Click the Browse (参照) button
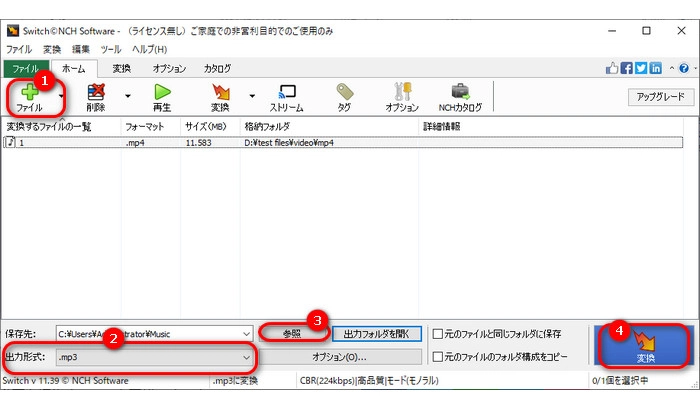This screenshot has width=700, height=407. click(x=292, y=333)
